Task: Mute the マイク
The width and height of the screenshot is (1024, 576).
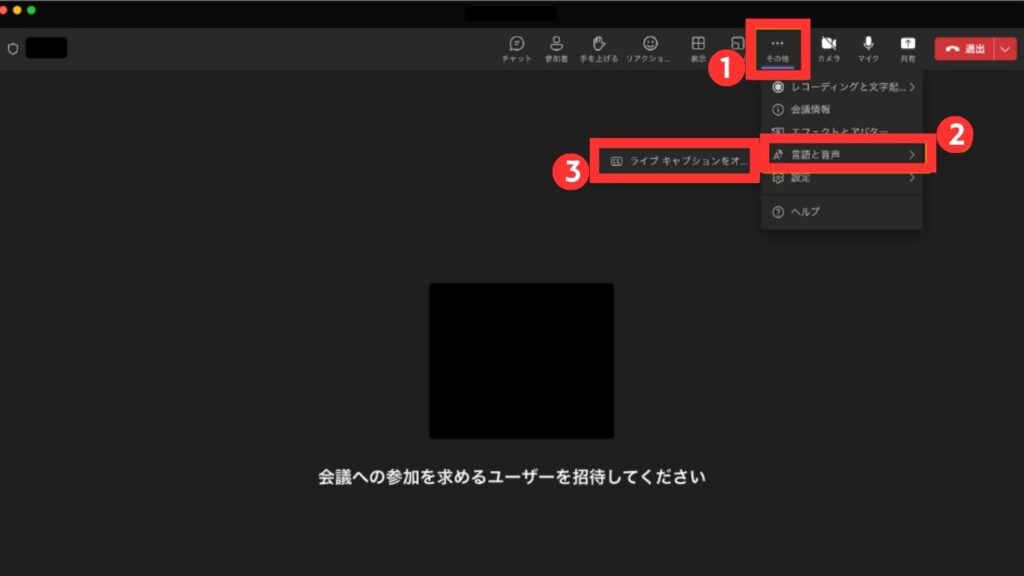Action: (866, 48)
